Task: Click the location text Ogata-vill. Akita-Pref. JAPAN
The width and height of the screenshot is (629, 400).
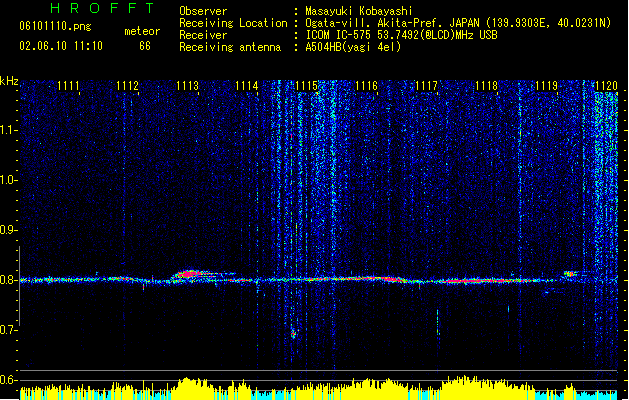Action: (x=392, y=23)
